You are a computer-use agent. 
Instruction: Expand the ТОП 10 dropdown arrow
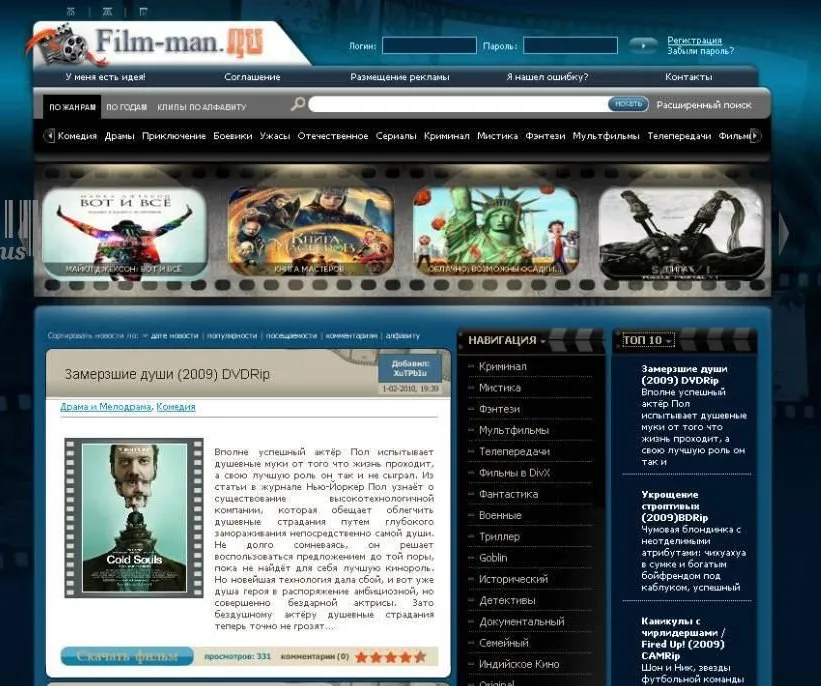(669, 341)
